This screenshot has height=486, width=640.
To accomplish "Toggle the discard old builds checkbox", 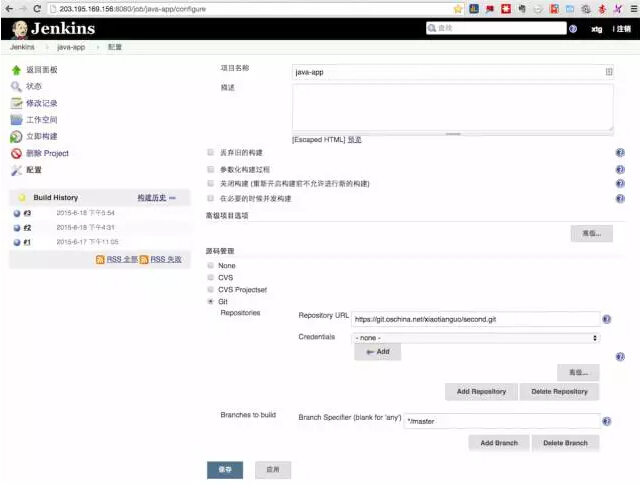I will 211,152.
